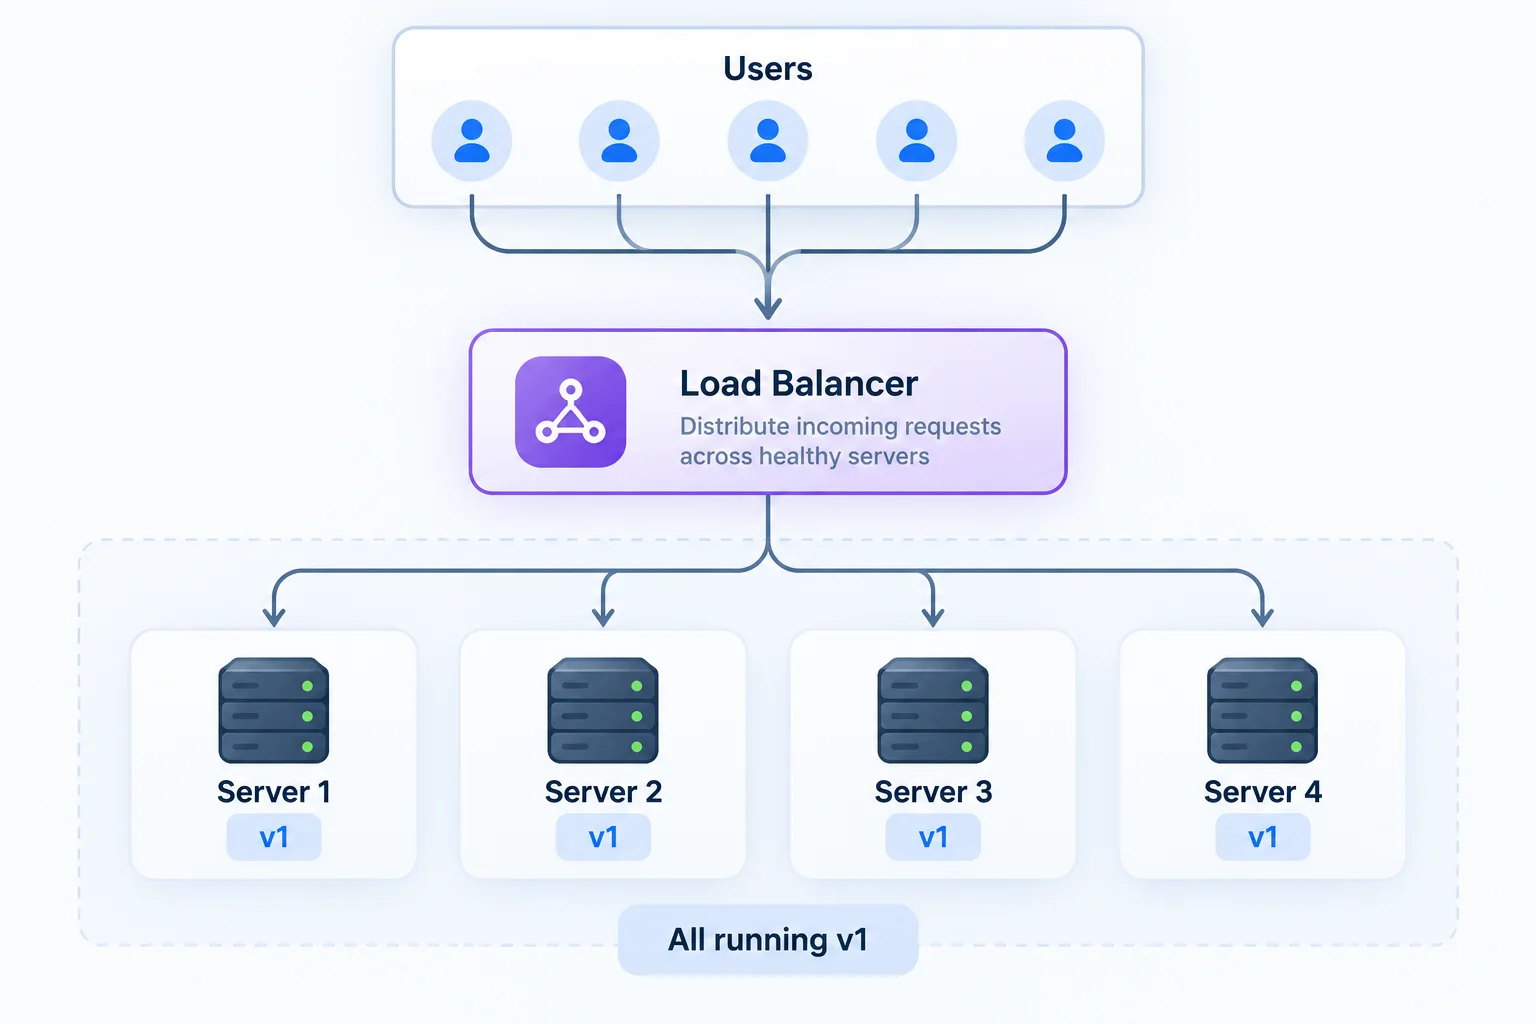Click the "Server 3" label
The image size is (1536, 1024).
tap(933, 792)
